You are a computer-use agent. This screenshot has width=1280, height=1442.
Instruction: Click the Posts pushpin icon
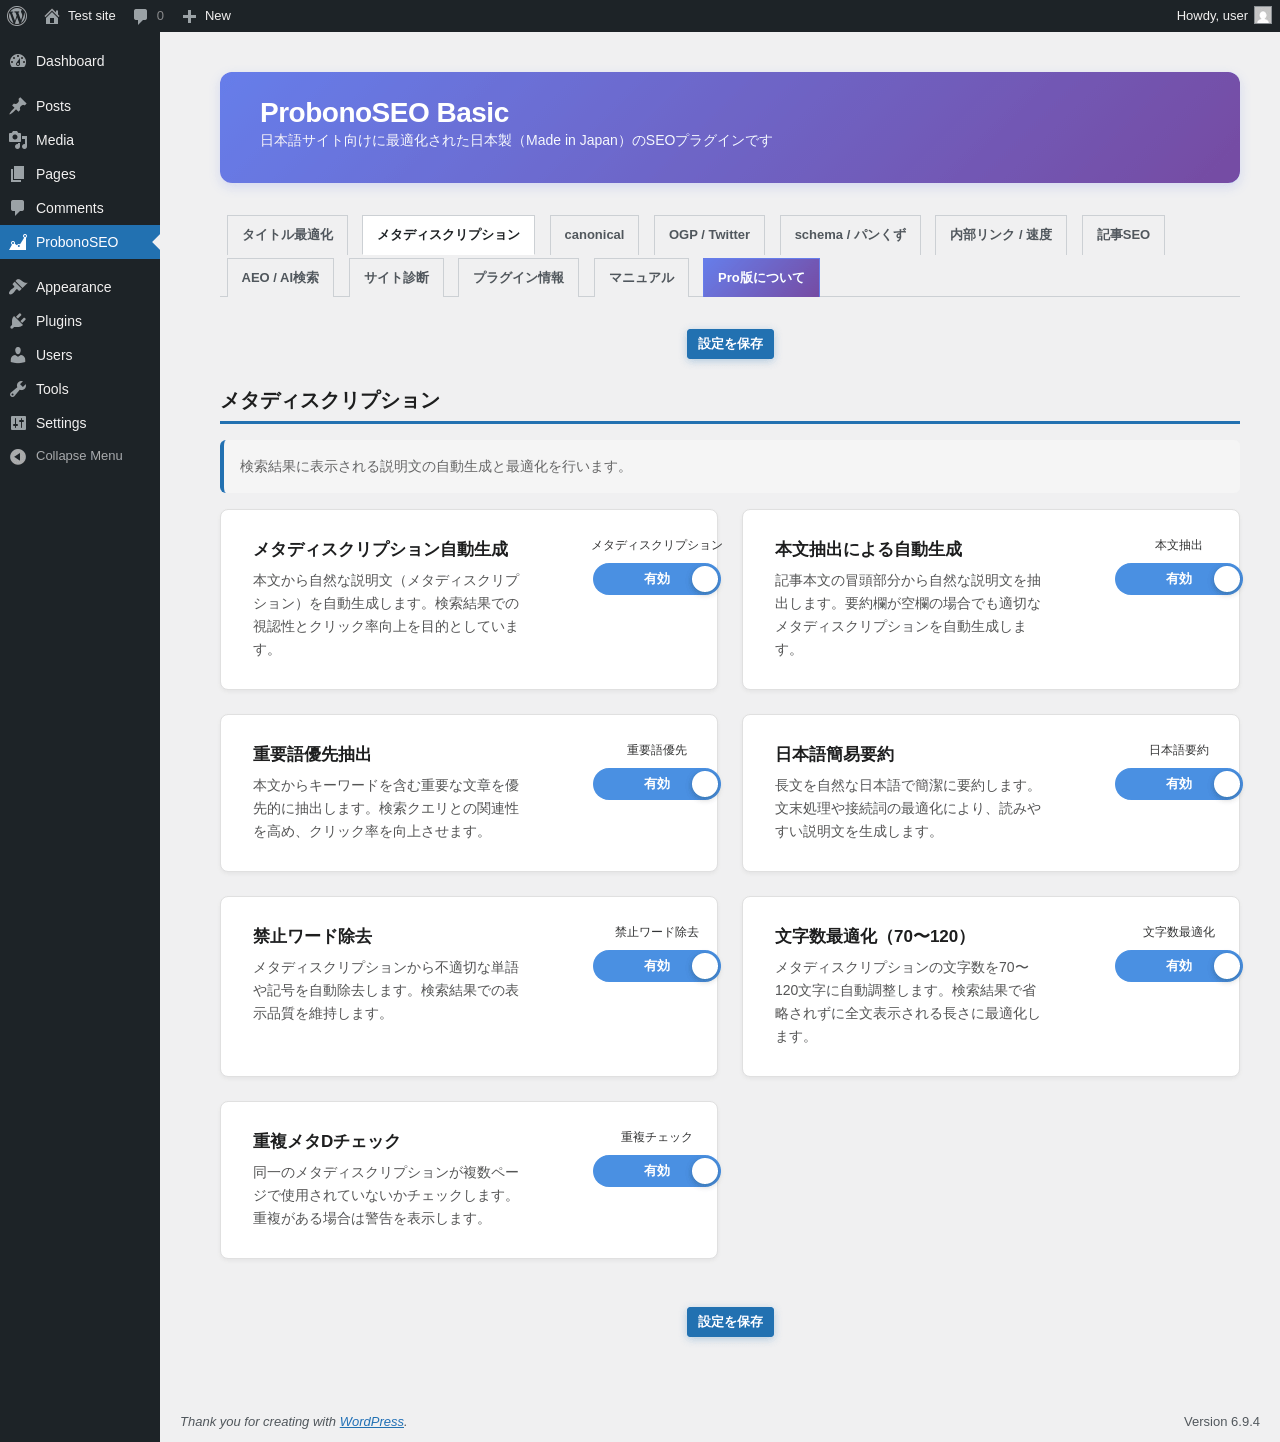[18, 106]
